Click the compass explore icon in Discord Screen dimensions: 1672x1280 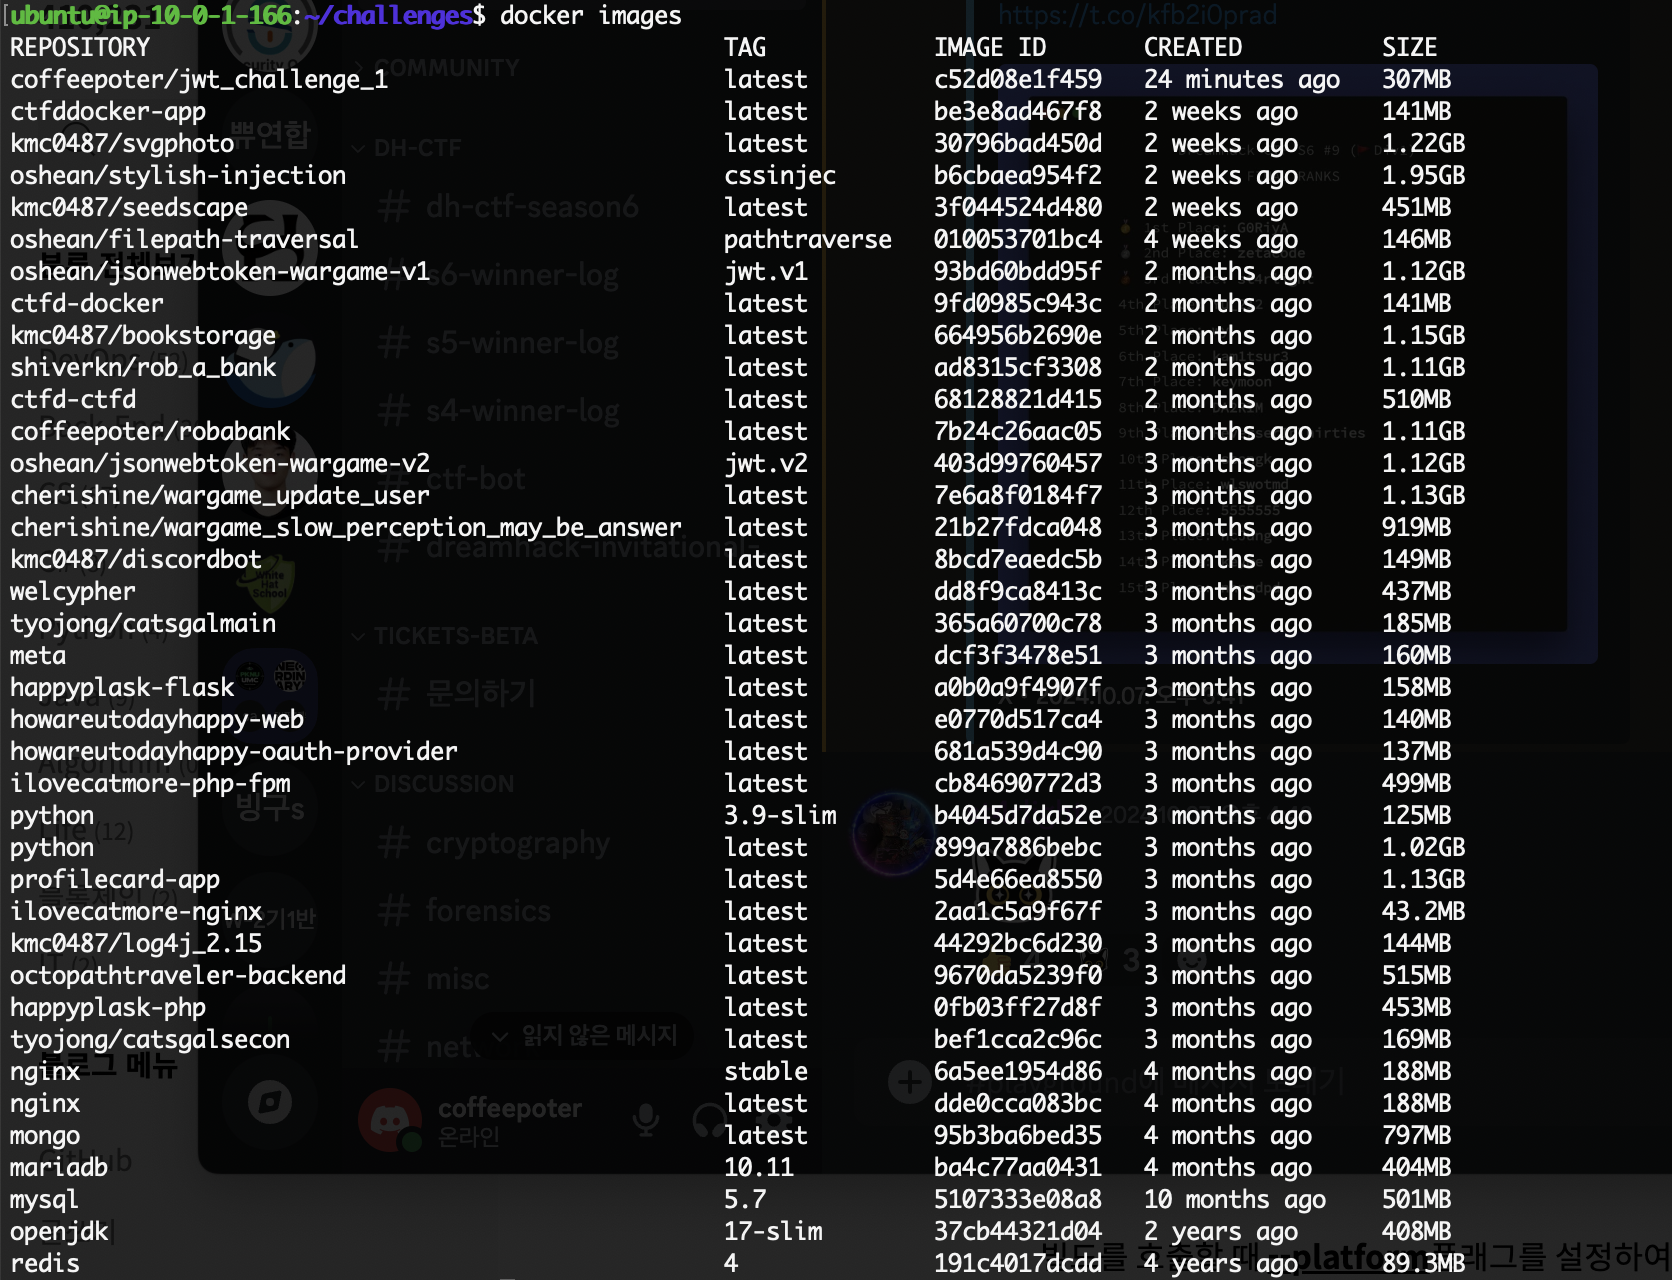point(270,1102)
